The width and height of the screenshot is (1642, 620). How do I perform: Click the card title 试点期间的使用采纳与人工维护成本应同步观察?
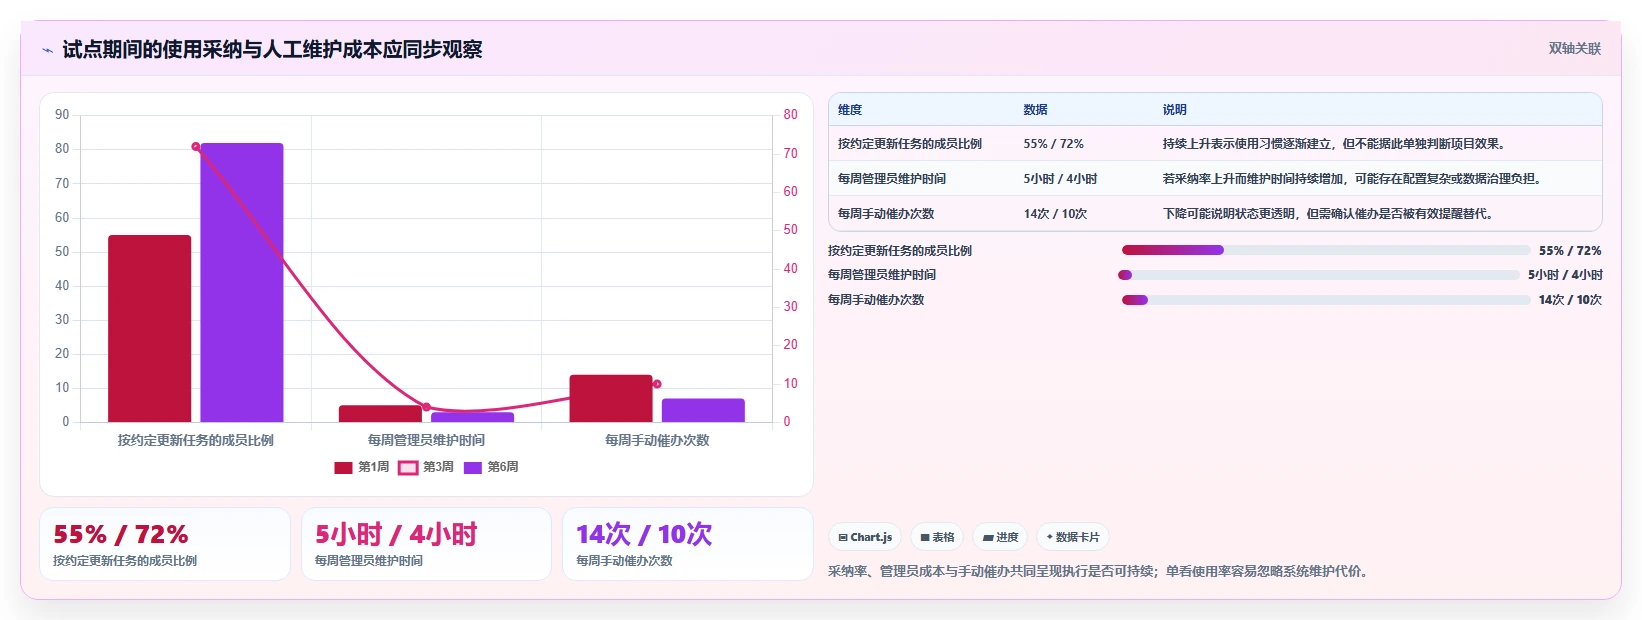272,49
